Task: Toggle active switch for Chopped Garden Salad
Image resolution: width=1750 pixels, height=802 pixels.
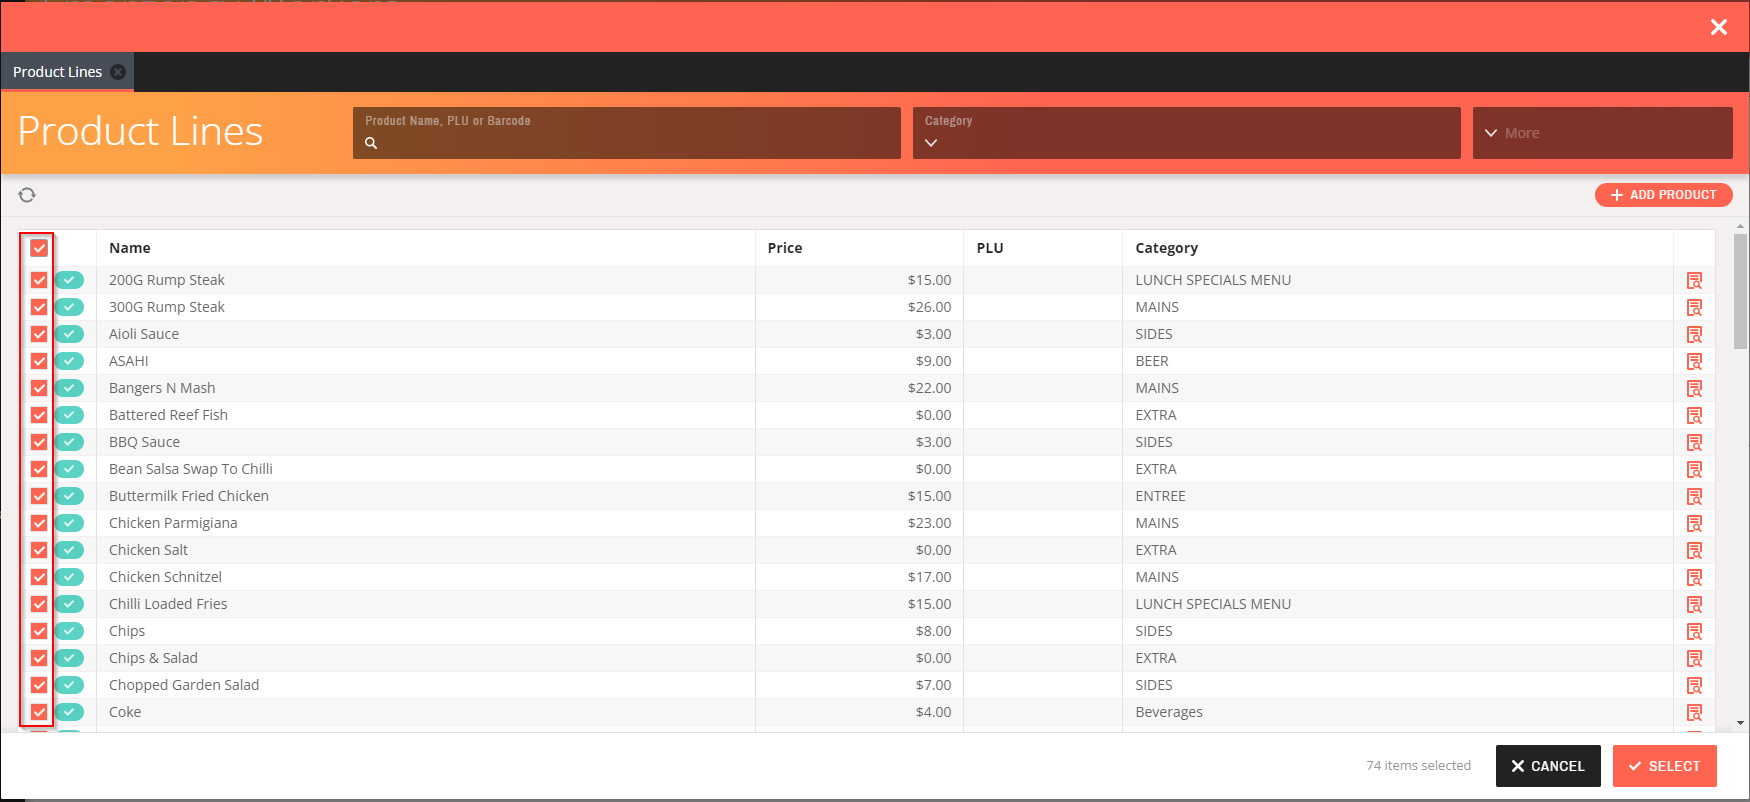Action: click(69, 685)
